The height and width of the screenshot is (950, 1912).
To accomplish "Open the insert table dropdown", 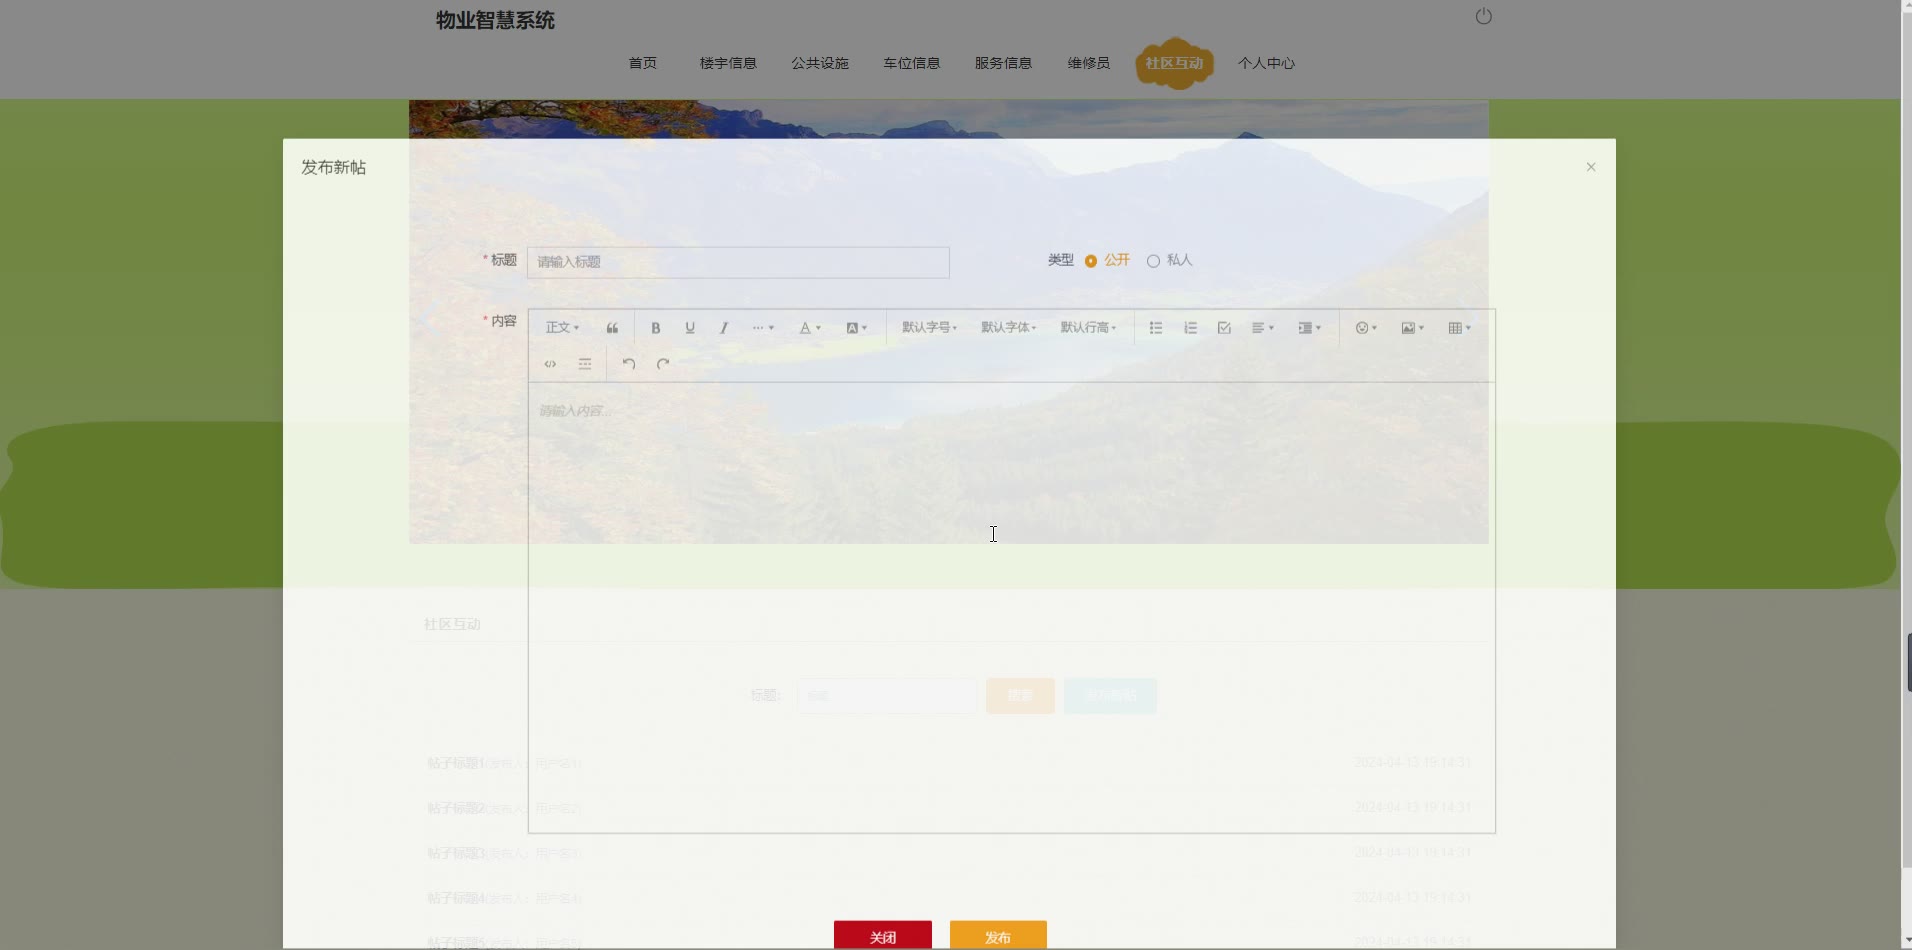I will click(1460, 328).
